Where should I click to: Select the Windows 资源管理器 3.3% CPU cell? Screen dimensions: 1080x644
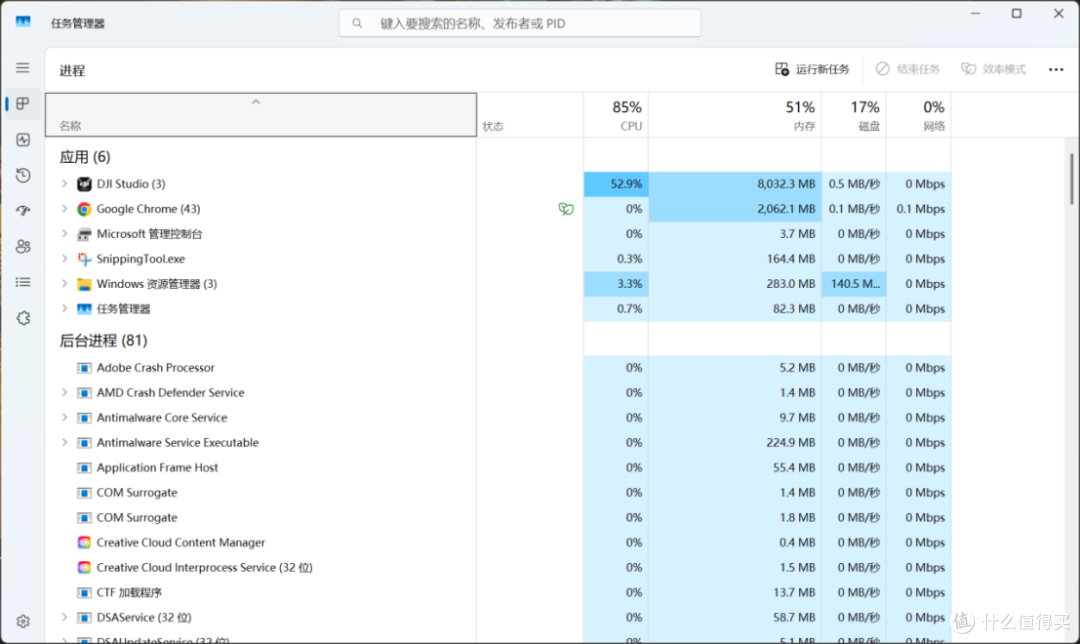coord(616,284)
